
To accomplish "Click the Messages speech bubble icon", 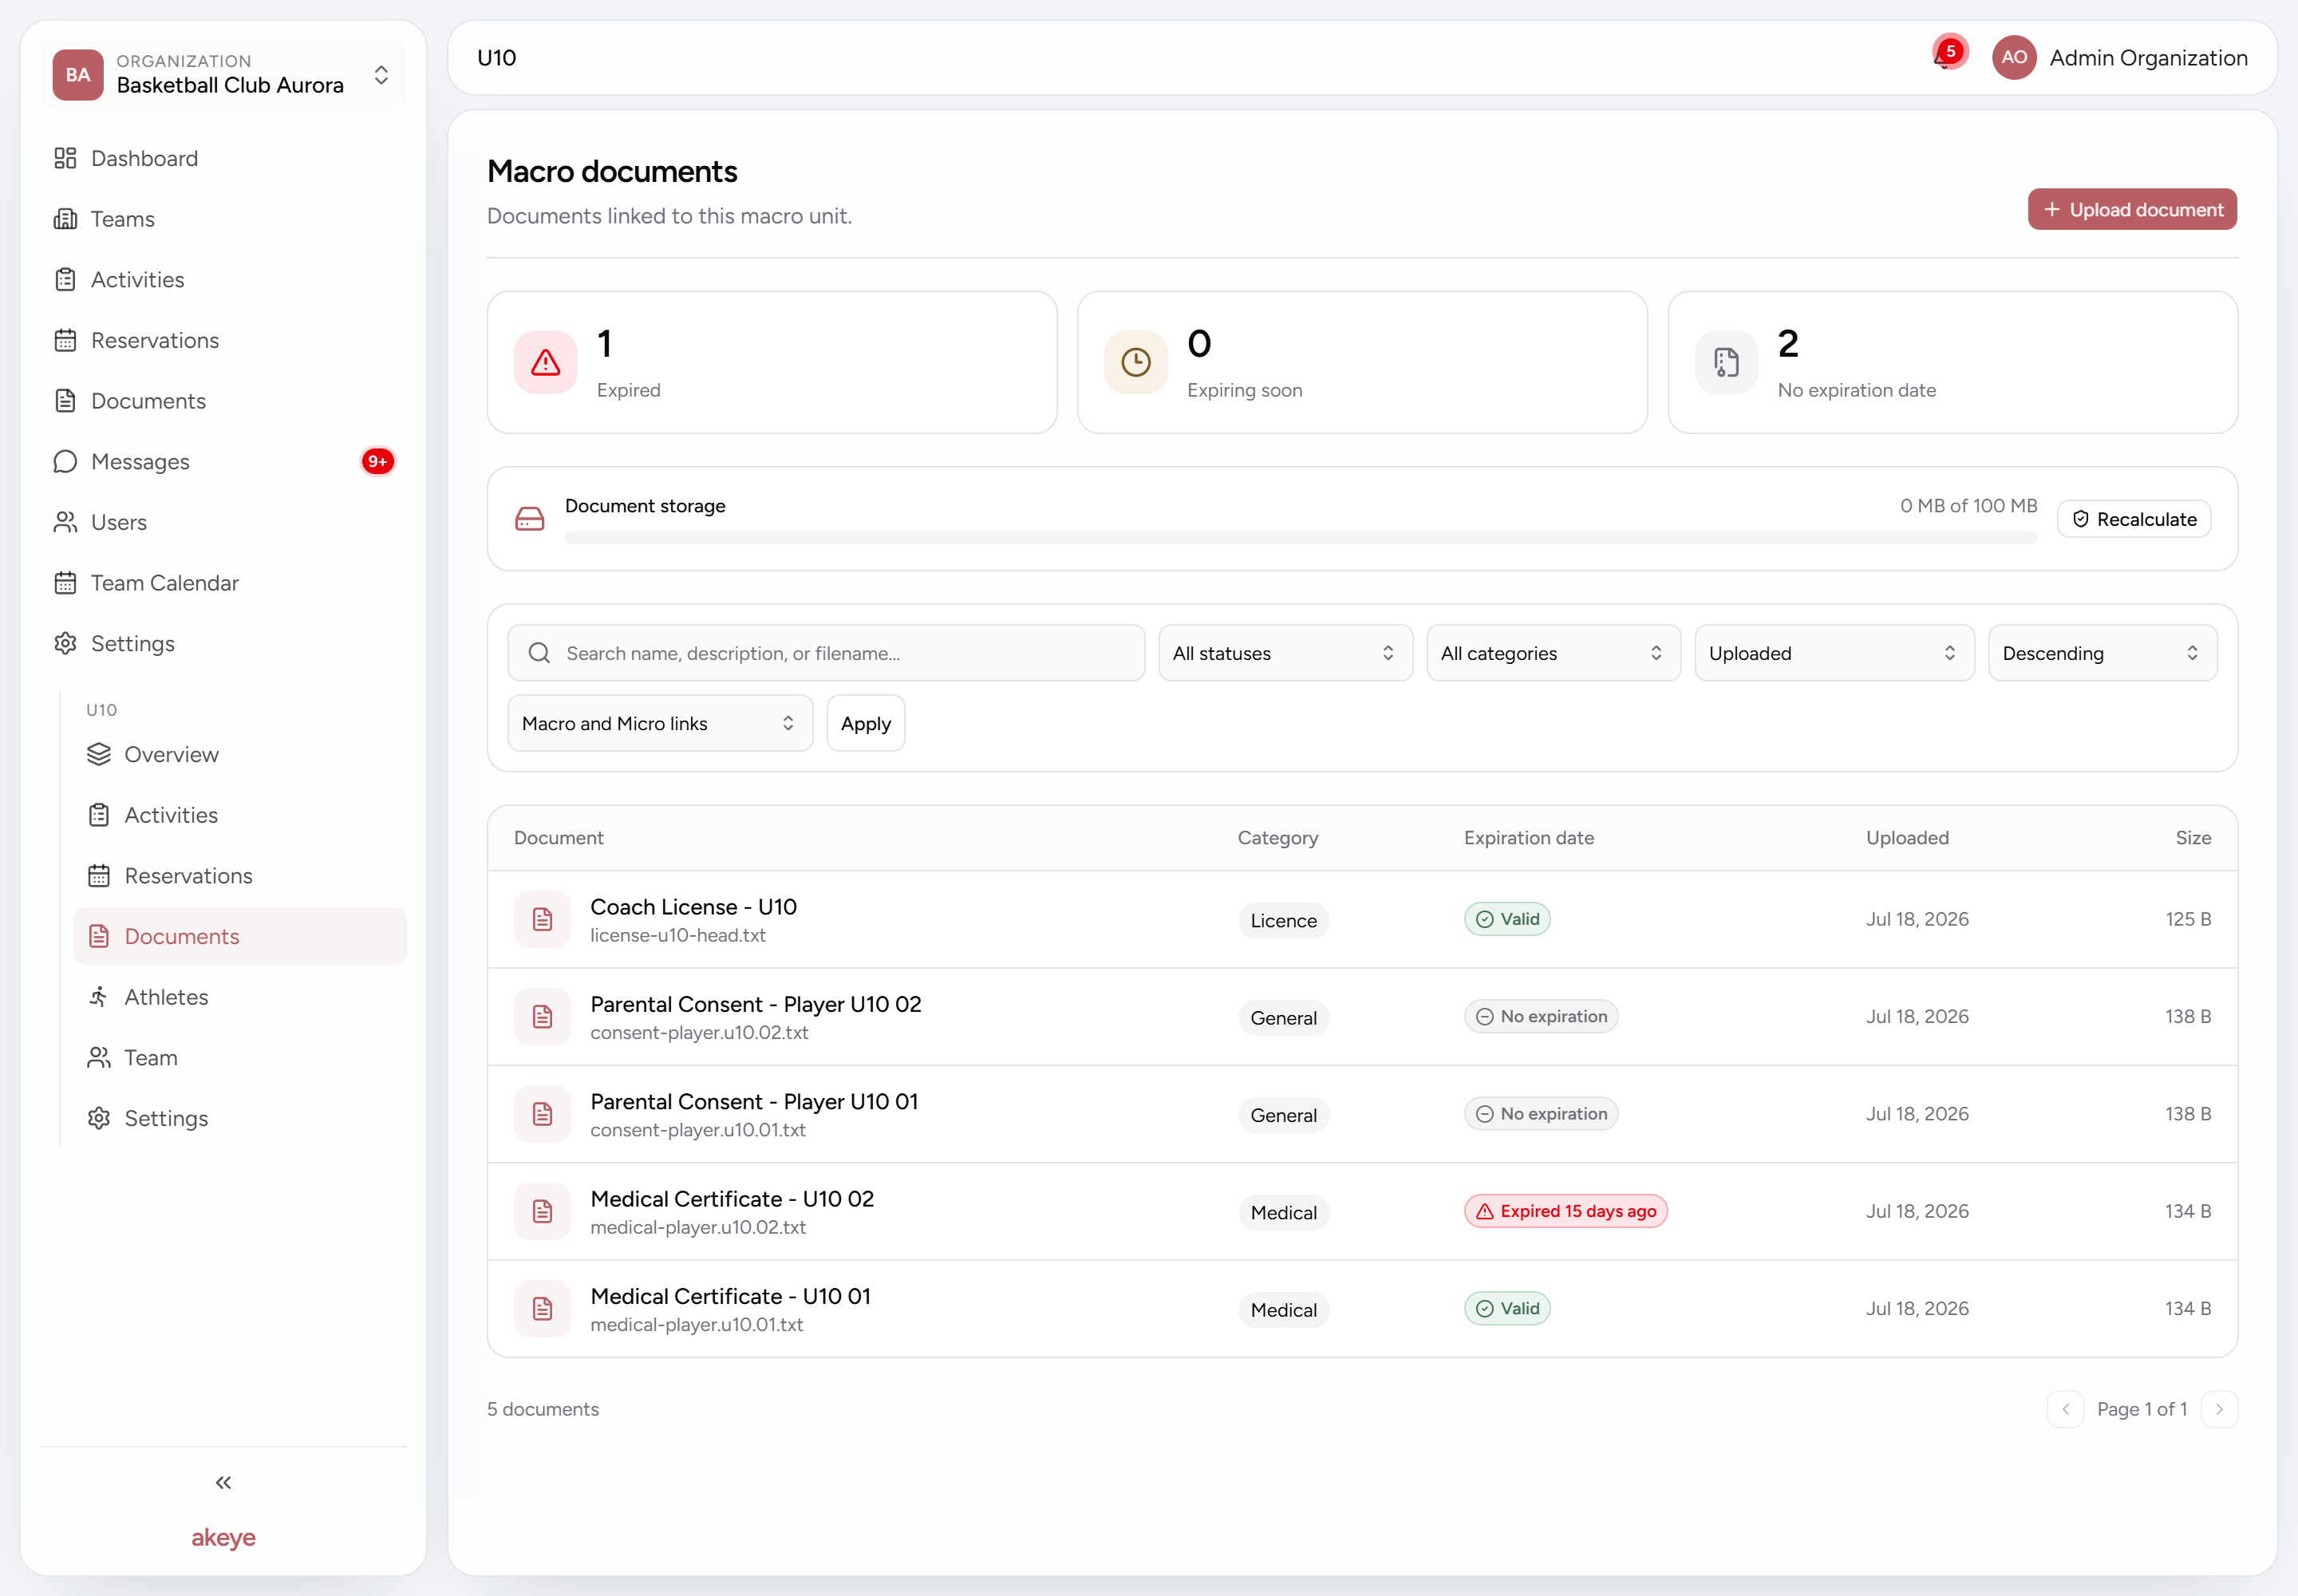I will pyautogui.click(x=65, y=461).
